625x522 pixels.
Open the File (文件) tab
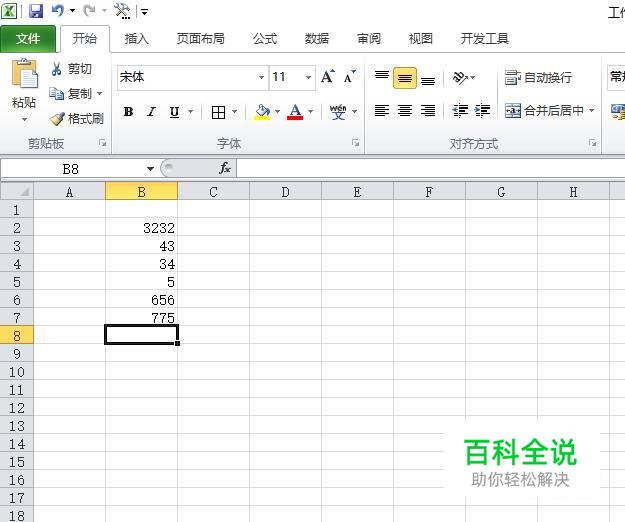[28, 39]
